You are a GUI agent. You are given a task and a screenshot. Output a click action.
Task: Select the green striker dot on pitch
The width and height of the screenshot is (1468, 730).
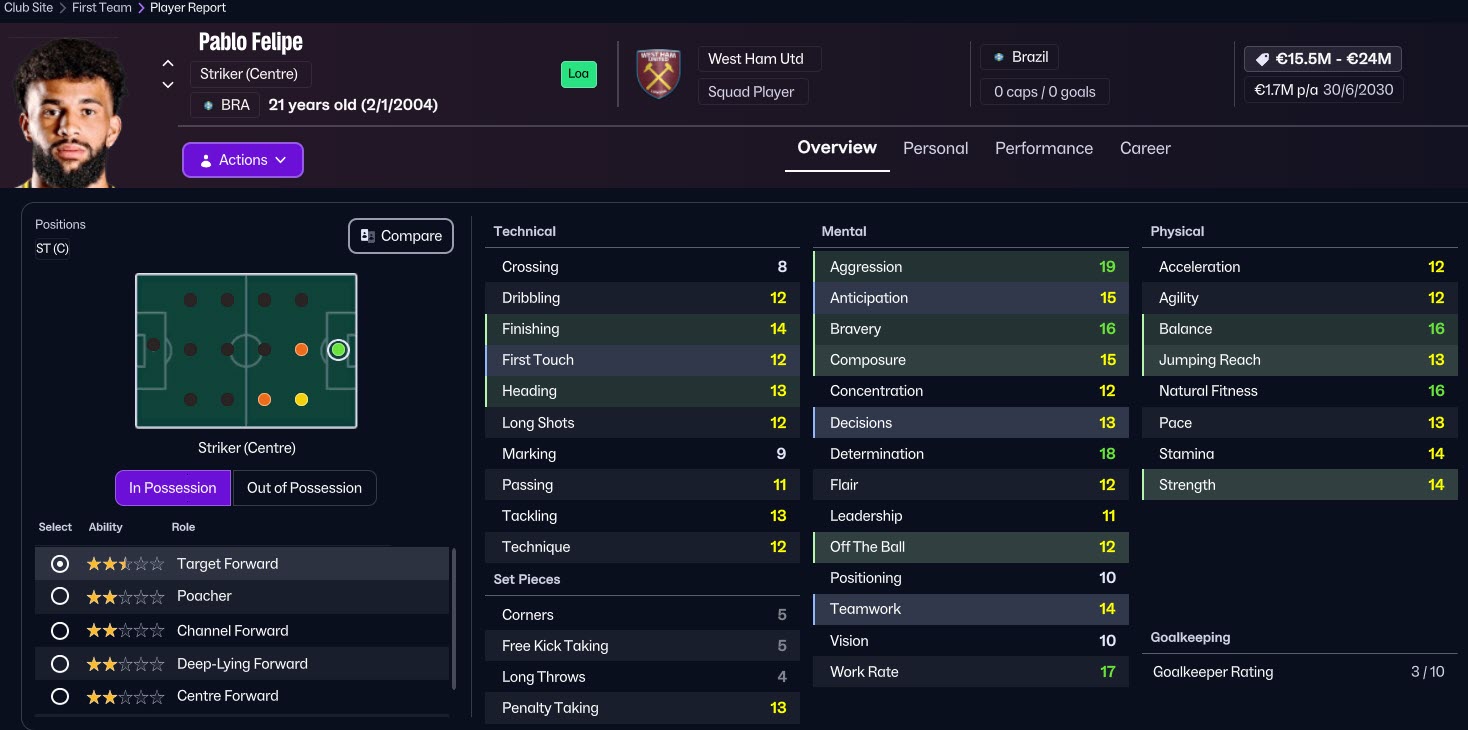click(x=338, y=350)
